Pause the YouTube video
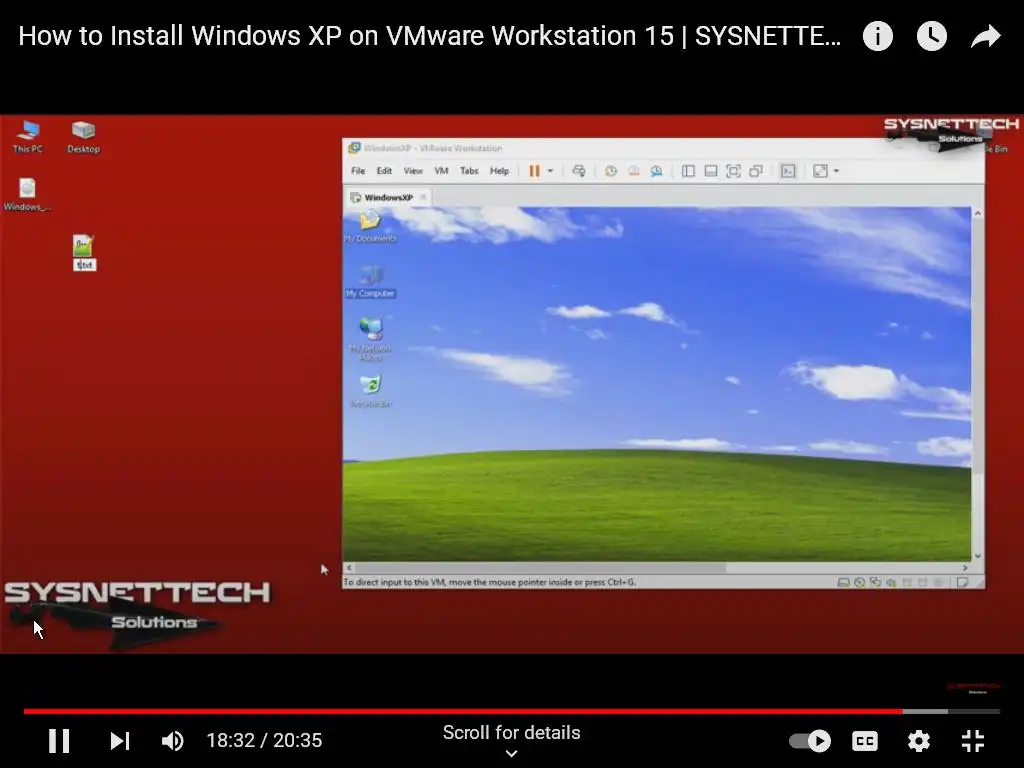Image resolution: width=1024 pixels, height=768 pixels. [59, 741]
